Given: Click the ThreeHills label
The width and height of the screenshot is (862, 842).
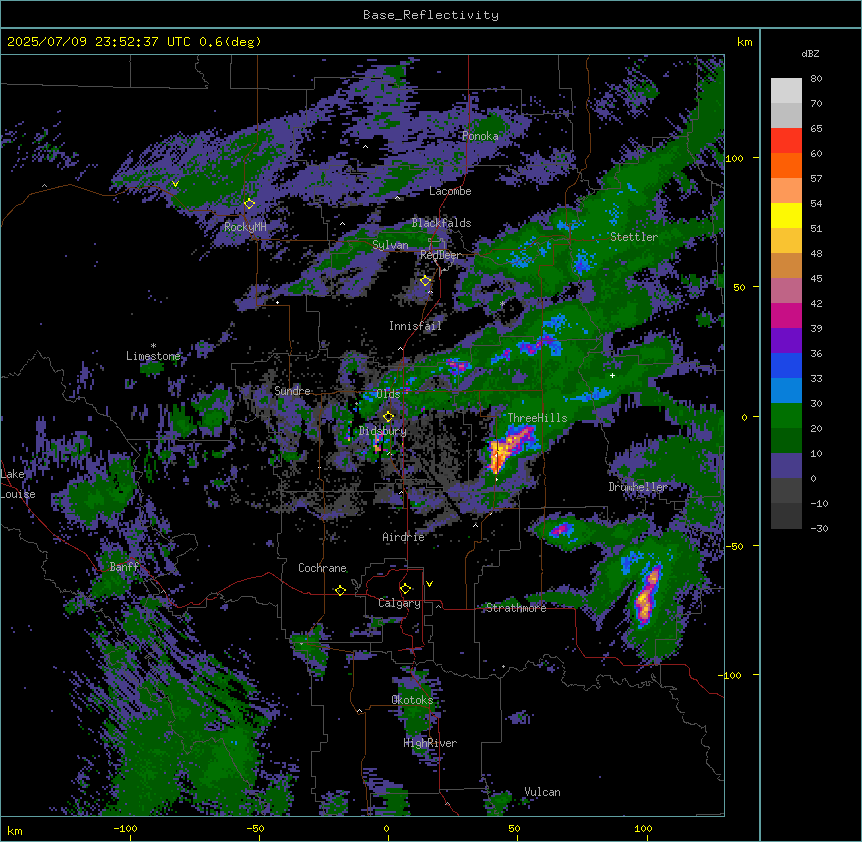Looking at the screenshot, I should click(x=537, y=418).
